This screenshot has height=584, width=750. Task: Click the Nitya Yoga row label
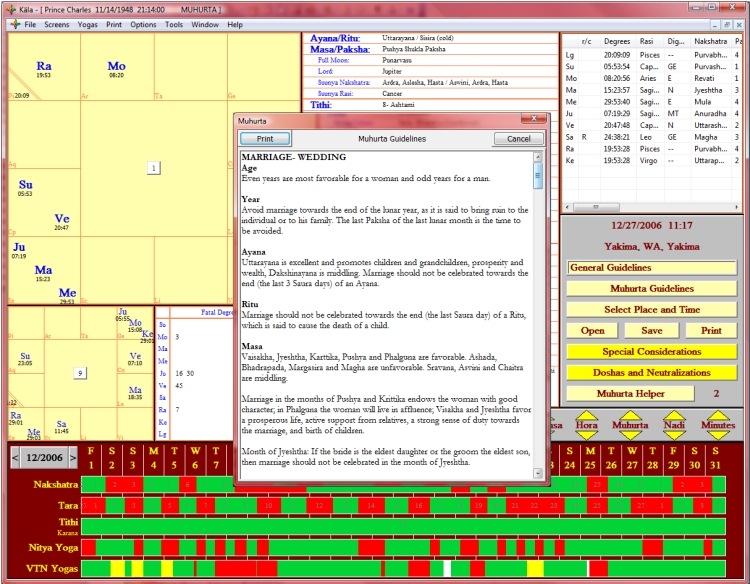click(x=53, y=548)
